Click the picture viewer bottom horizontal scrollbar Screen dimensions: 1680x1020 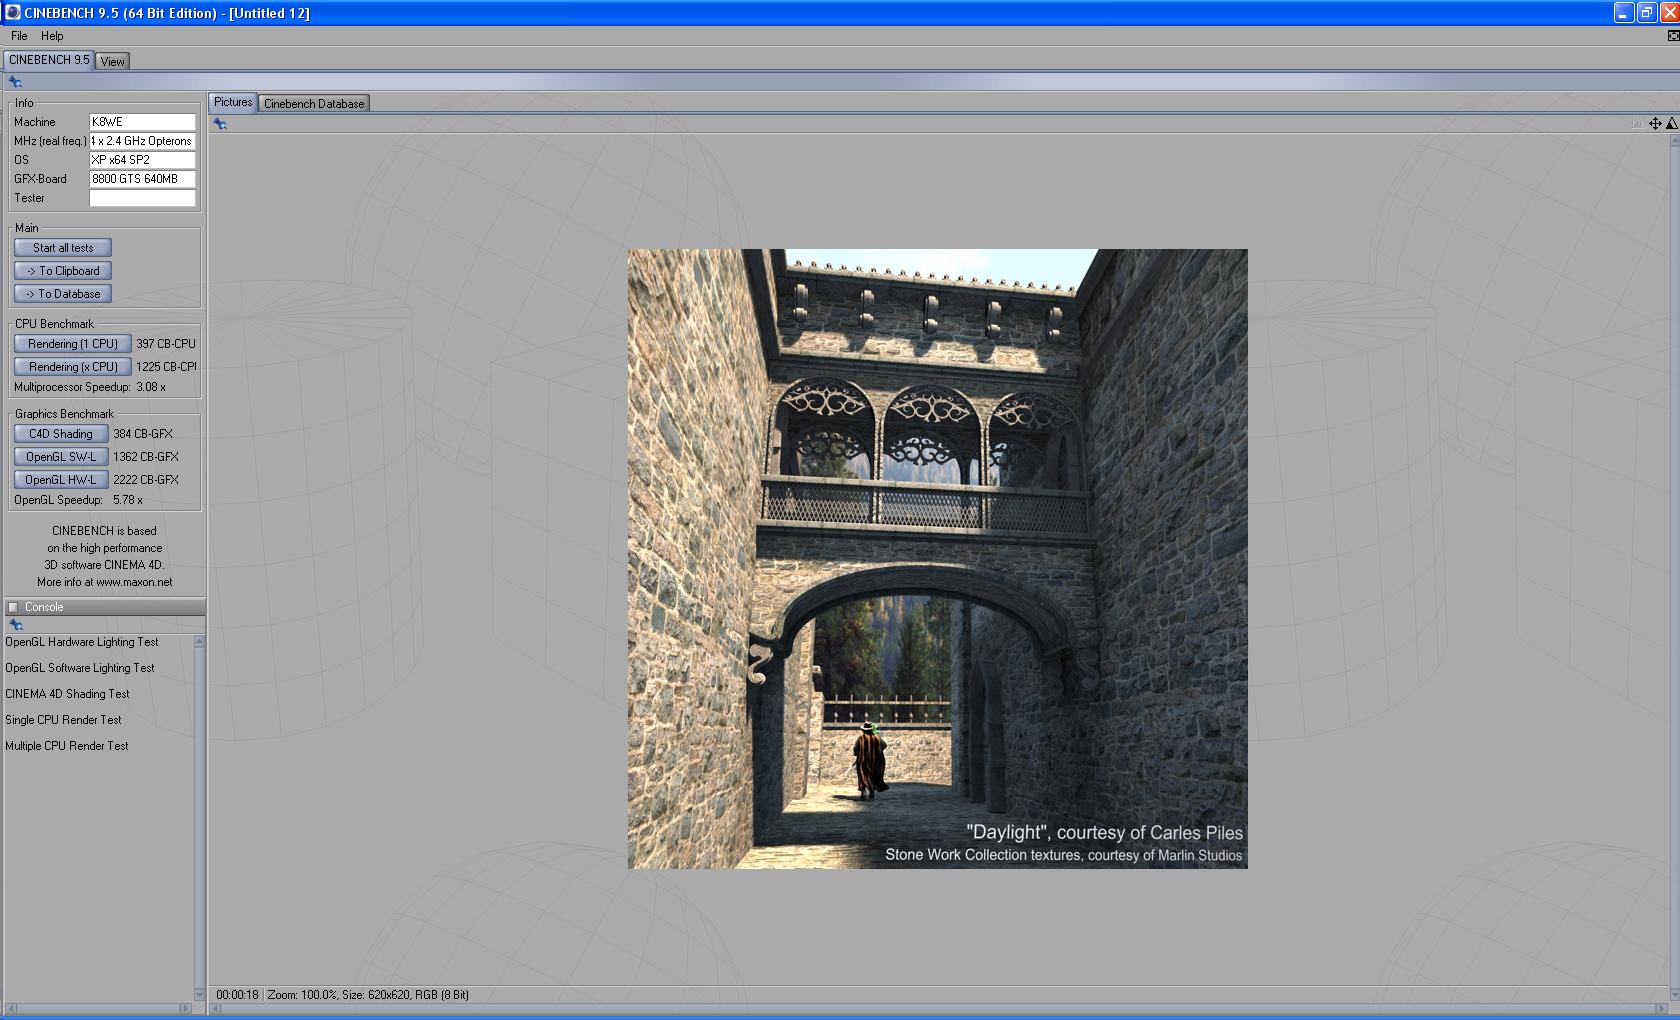[938, 1008]
